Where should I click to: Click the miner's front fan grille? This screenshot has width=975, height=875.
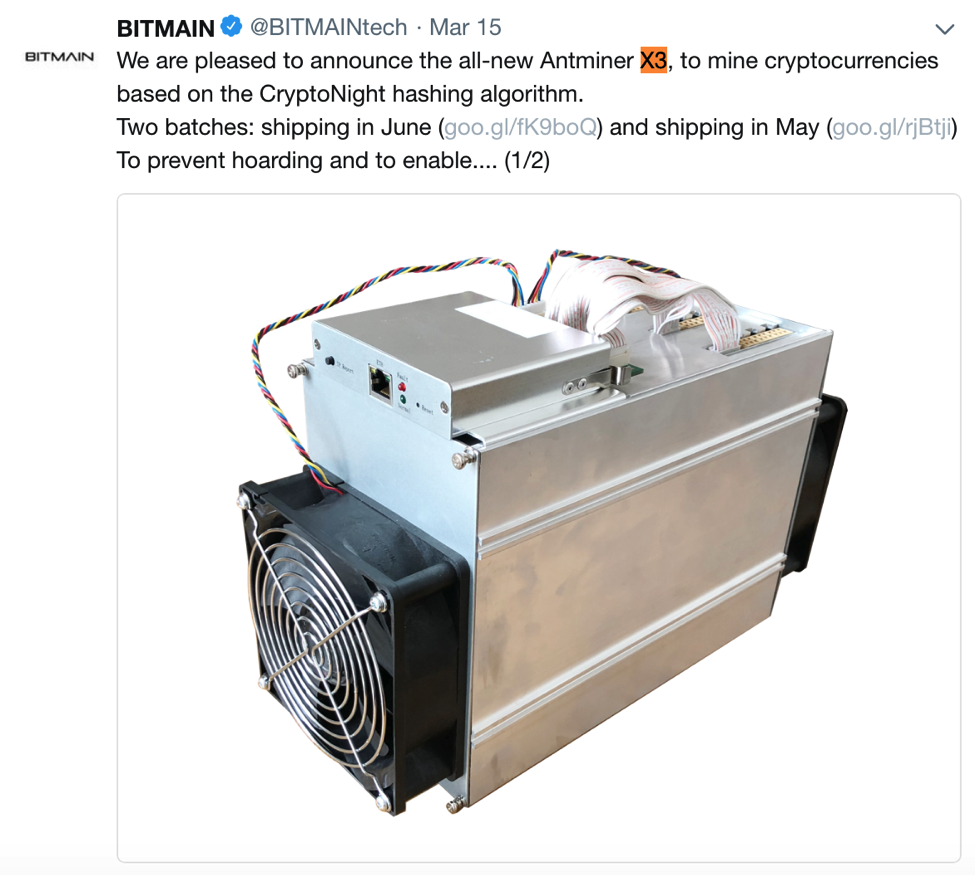point(321,641)
